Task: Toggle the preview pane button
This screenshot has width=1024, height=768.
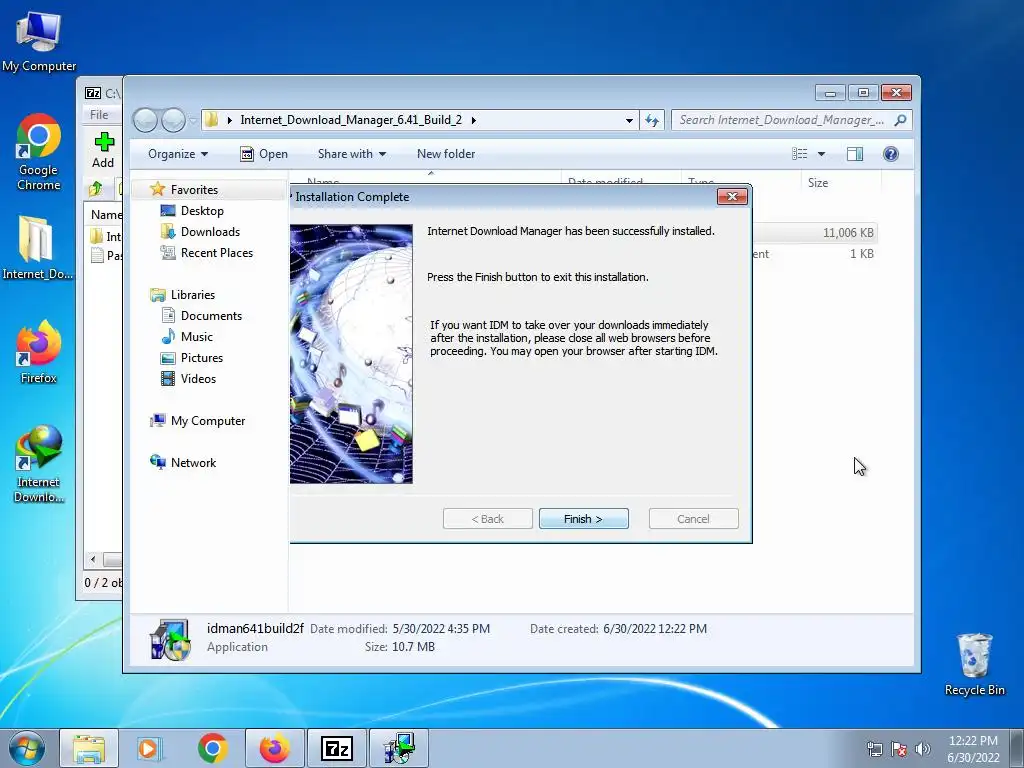Action: click(x=854, y=154)
